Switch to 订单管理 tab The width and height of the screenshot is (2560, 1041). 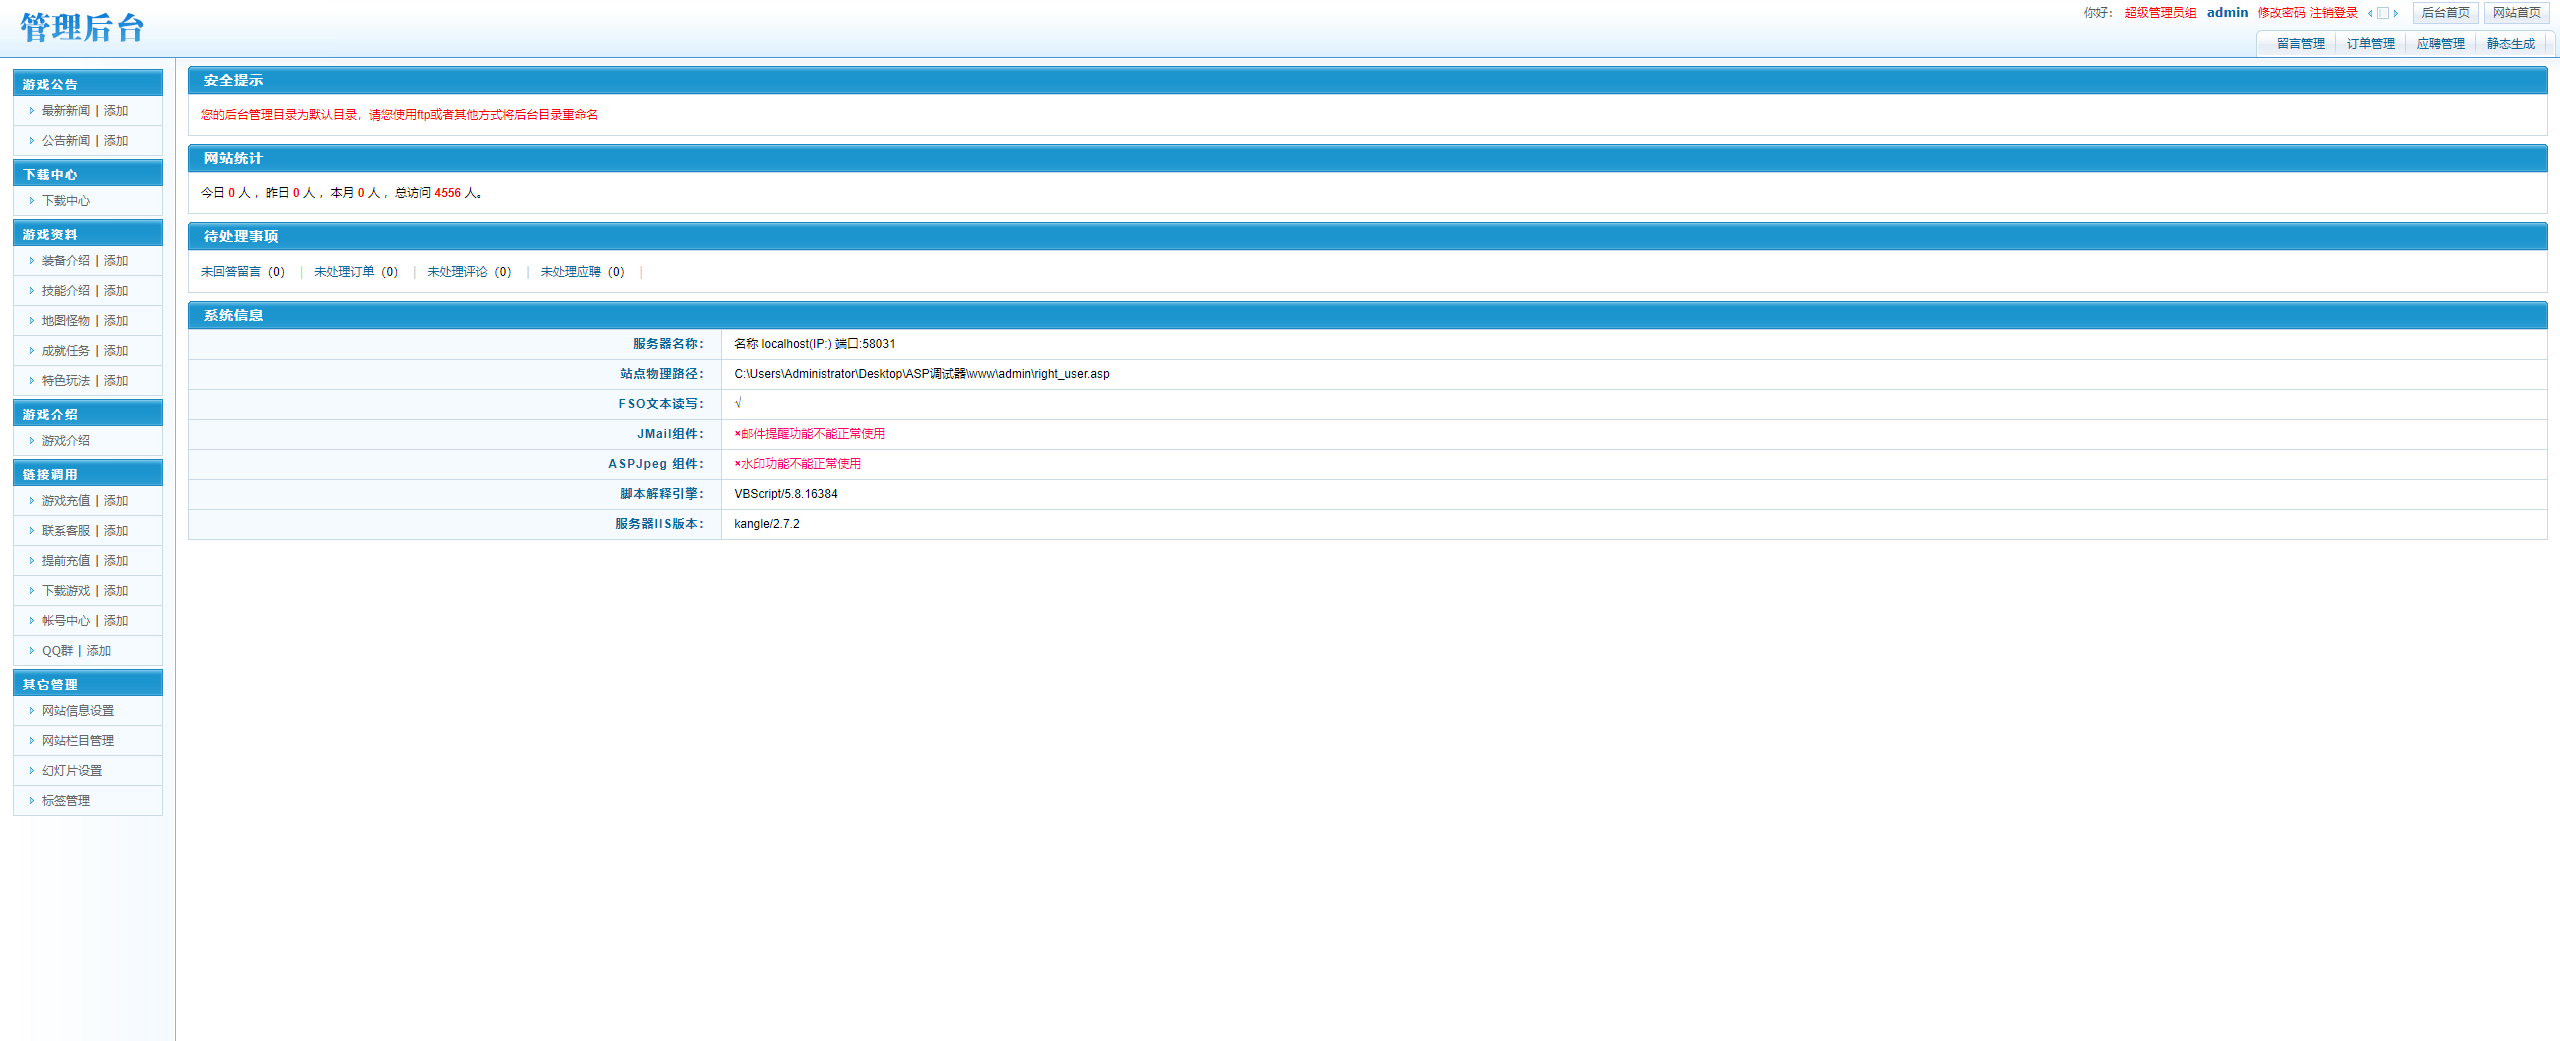(2371, 44)
